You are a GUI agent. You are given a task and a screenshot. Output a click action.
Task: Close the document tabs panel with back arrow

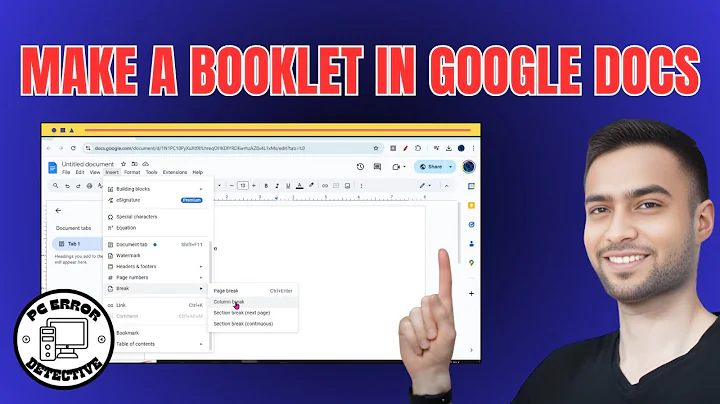click(58, 210)
